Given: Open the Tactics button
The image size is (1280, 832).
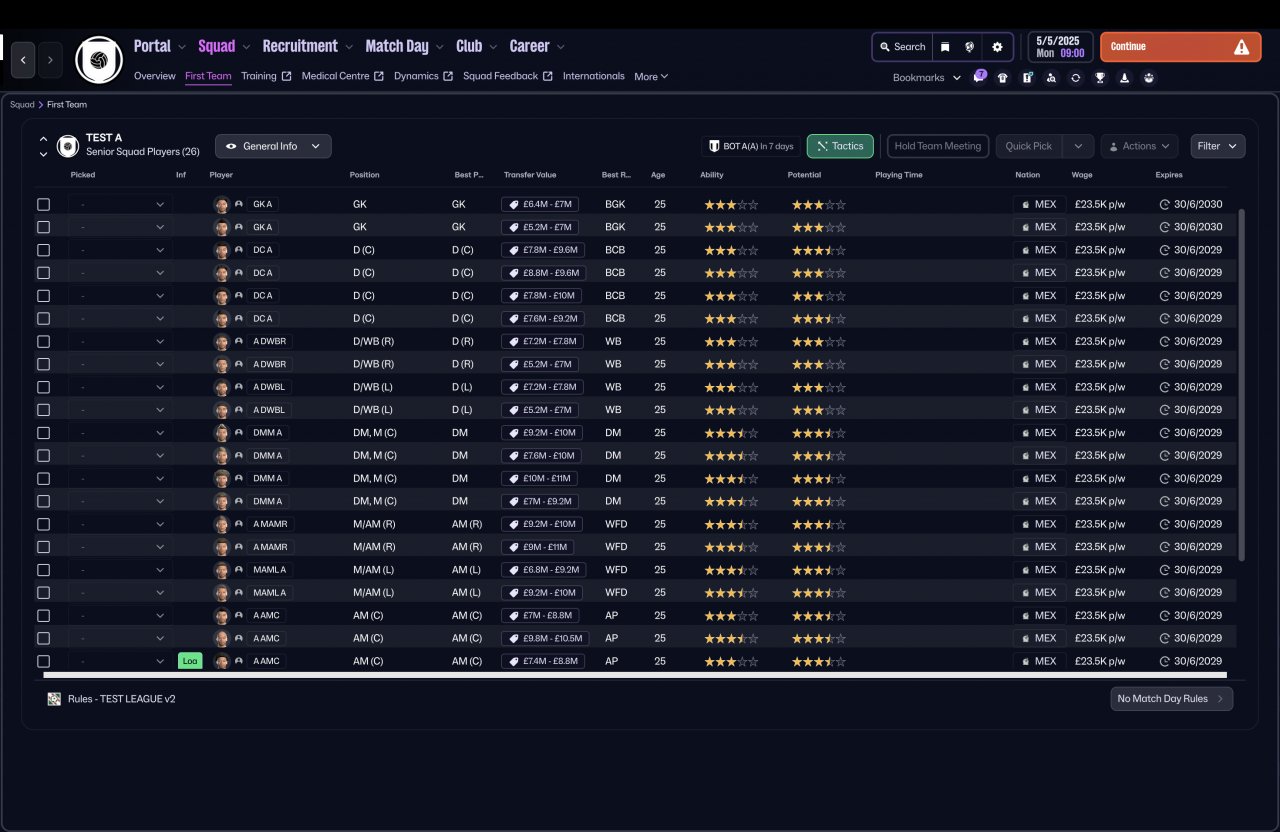Looking at the screenshot, I should [840, 146].
